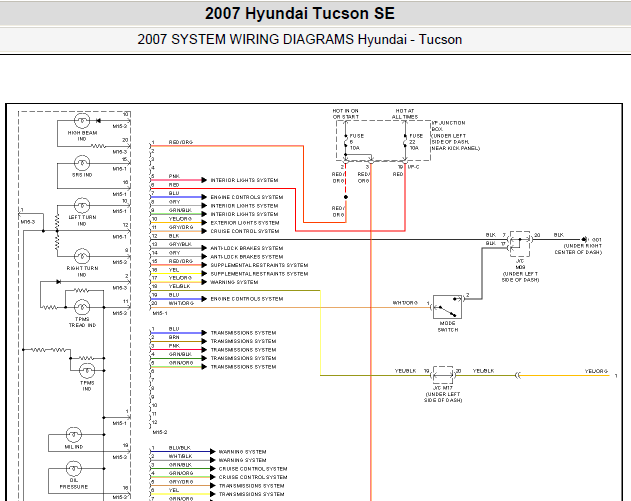The image size is (631, 501).
Task: Click ENGINE CONTROLS SYSTEM beside pin 7 BLU wire
Action: [247, 197]
